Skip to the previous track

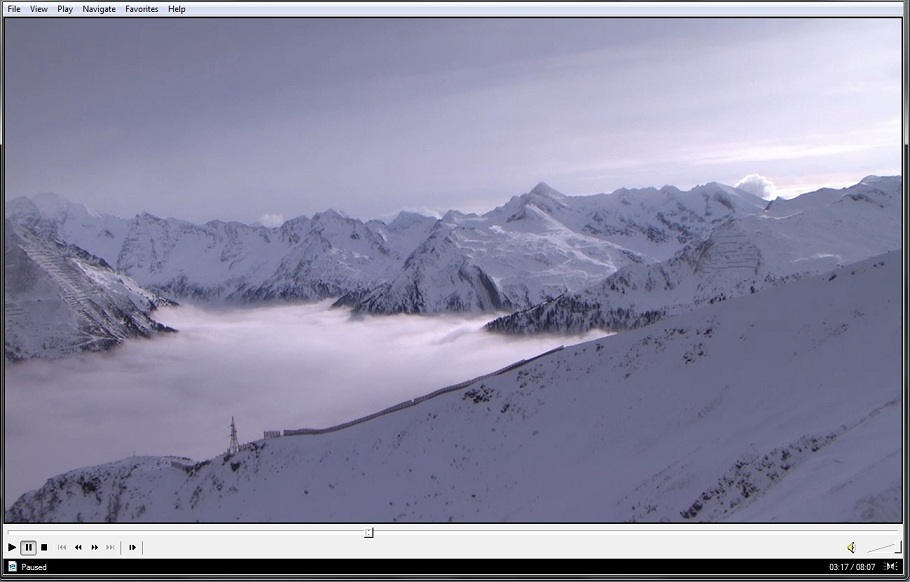62,547
